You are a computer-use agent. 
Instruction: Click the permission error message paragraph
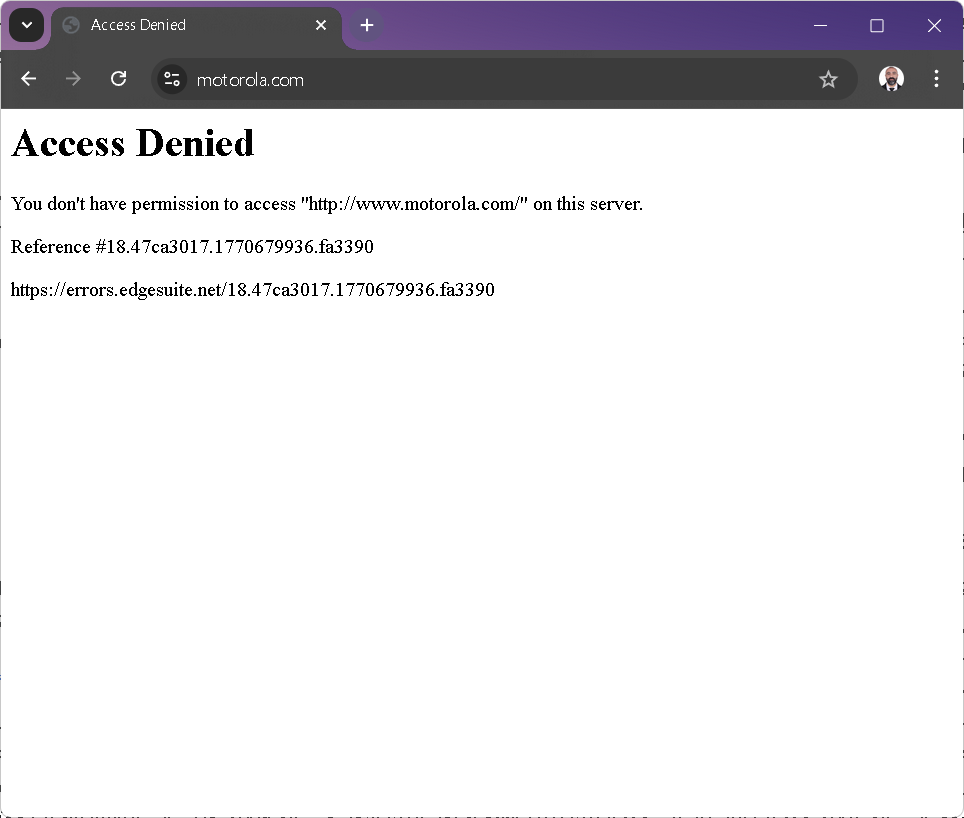click(x=327, y=204)
